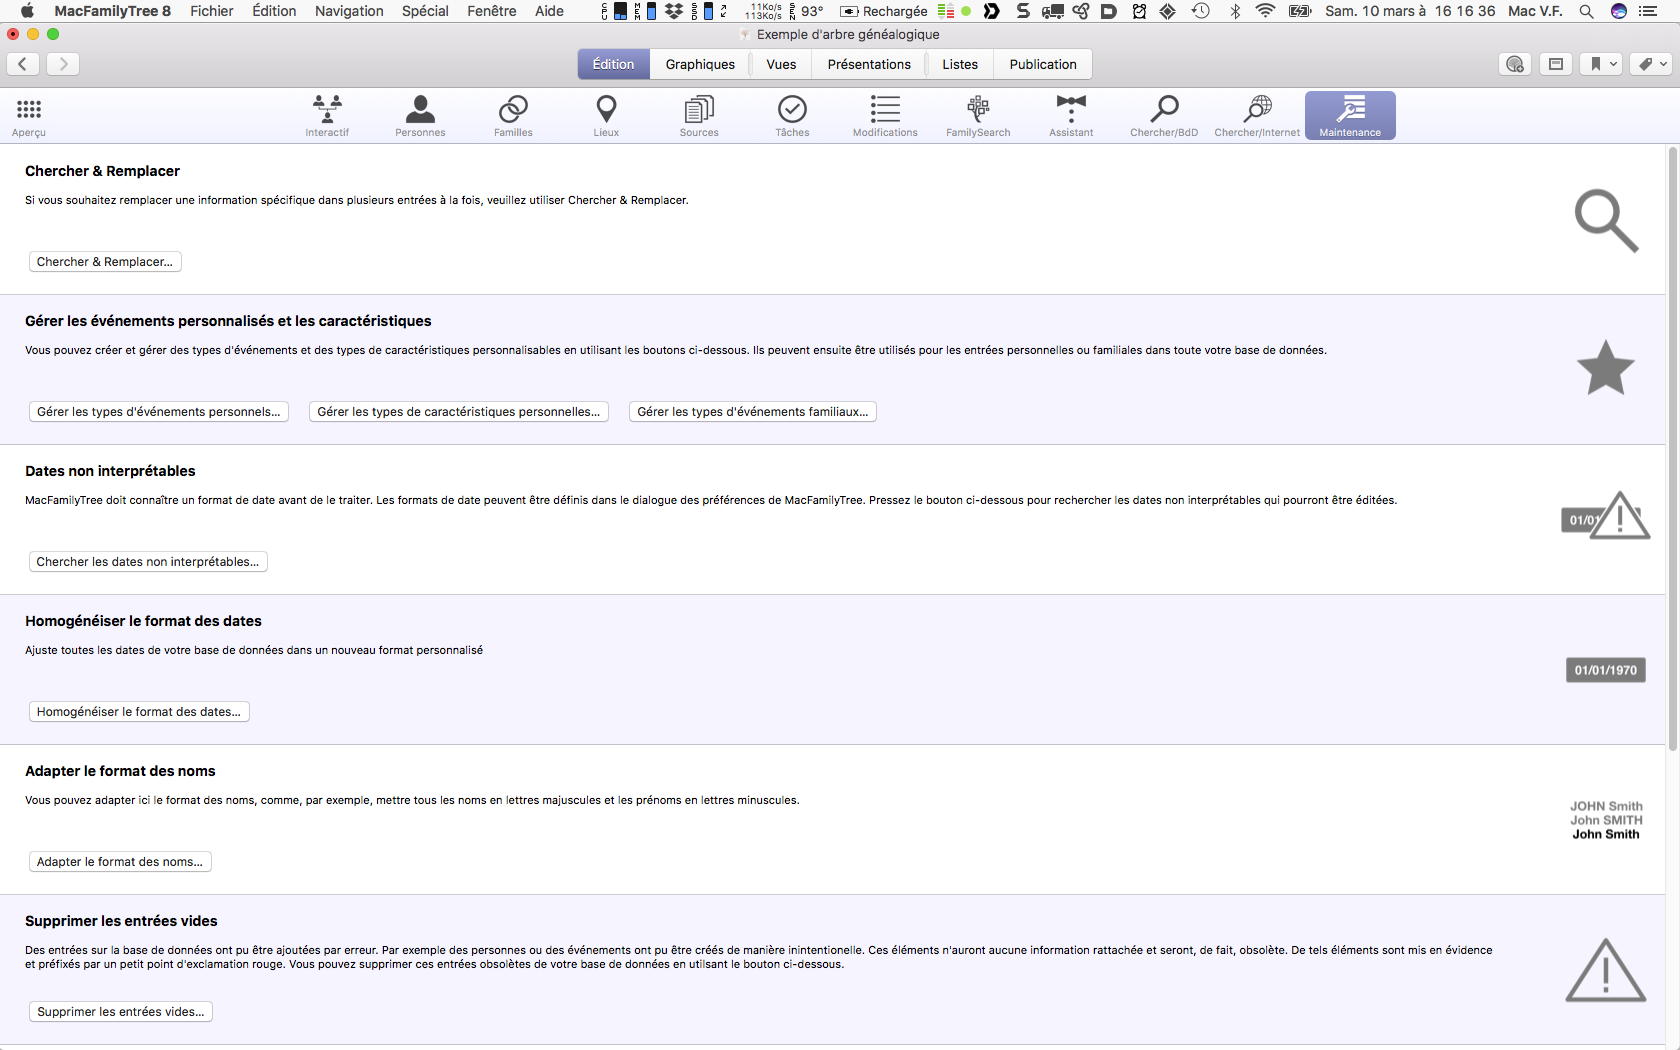Open the MacFamilyTree 8 application menu
1680x1050 pixels.
[x=112, y=11]
